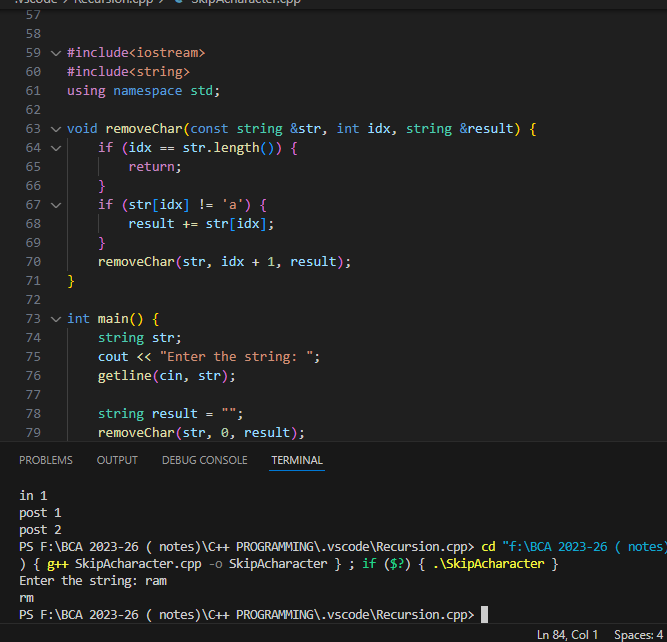This screenshot has width=667, height=642.
Task: Click 'string str;' declaration on line 74
Action: [x=140, y=338]
